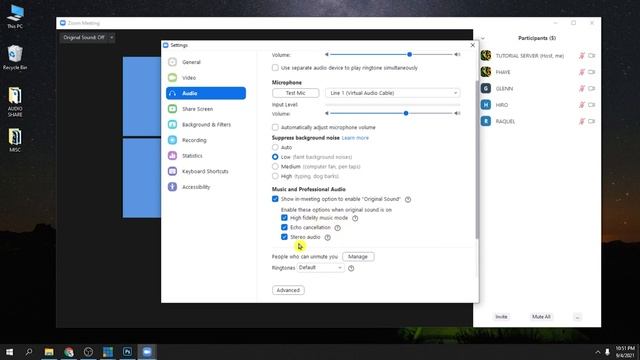Expand the Original Sound dropdown arrow
Screen dimensions: 640x360
tap(111, 38)
